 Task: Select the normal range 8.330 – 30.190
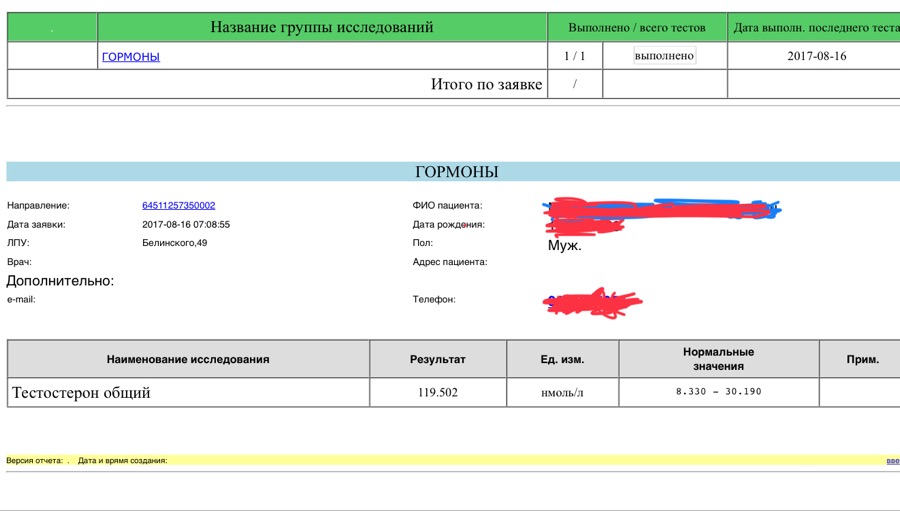coord(718,392)
